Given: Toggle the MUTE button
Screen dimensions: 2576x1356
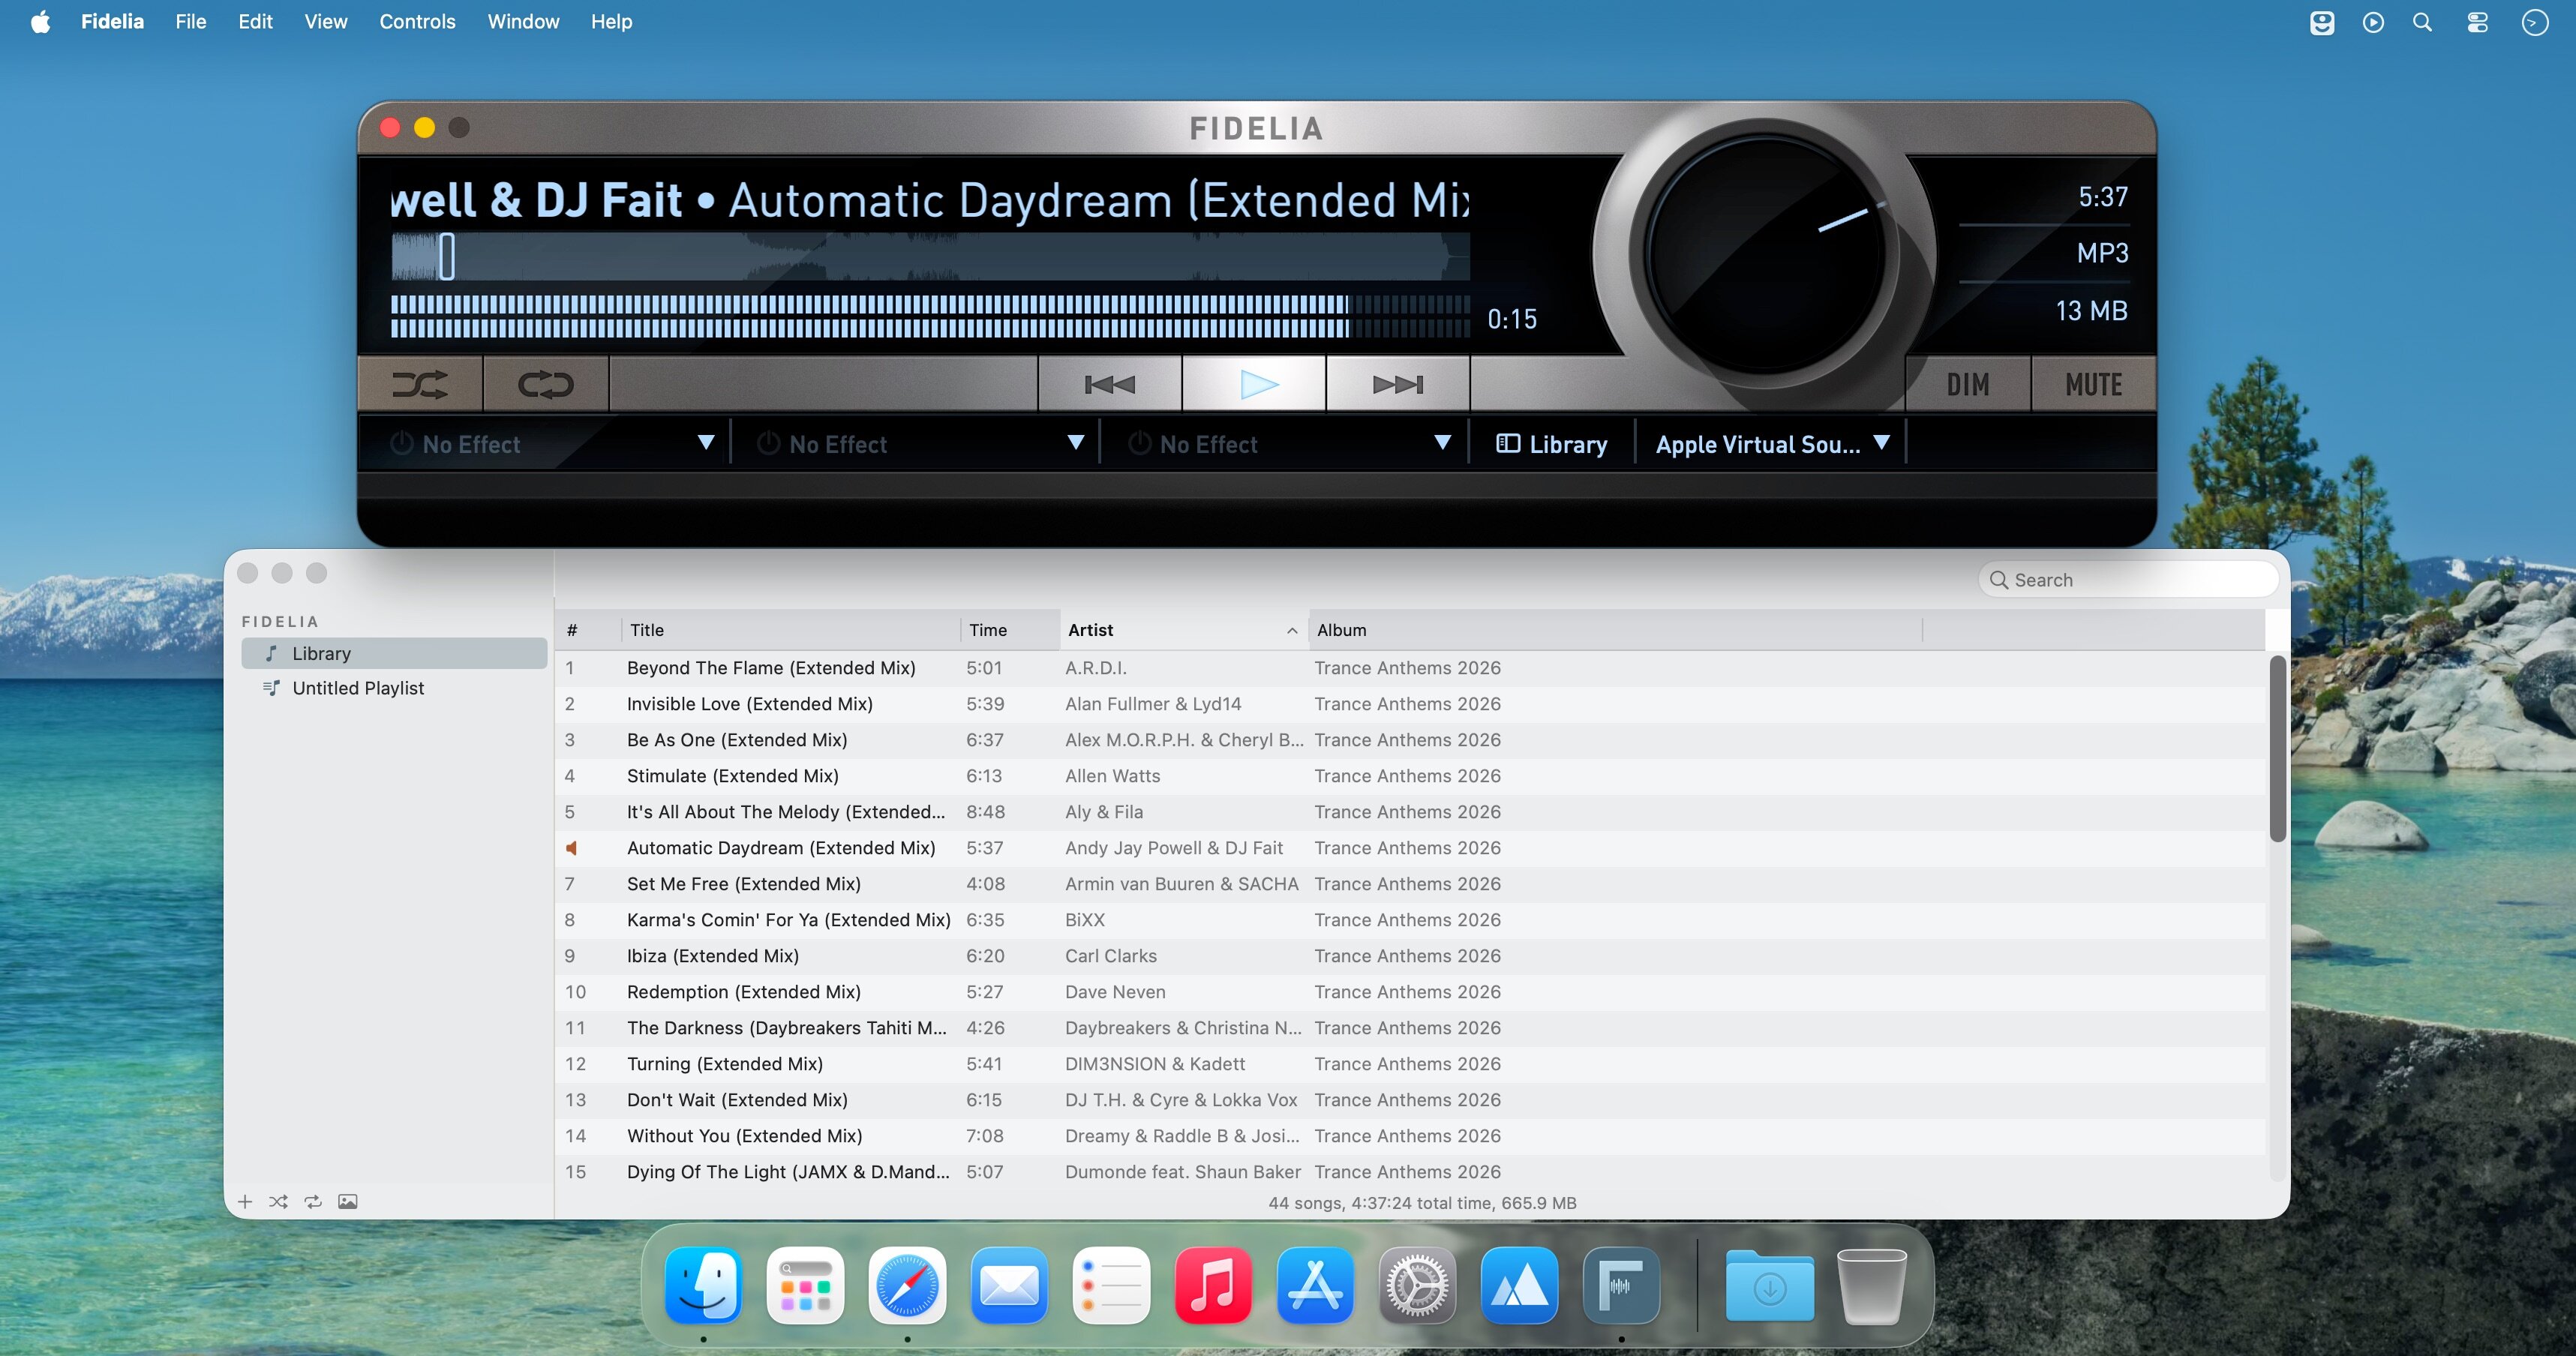Looking at the screenshot, I should [2094, 384].
